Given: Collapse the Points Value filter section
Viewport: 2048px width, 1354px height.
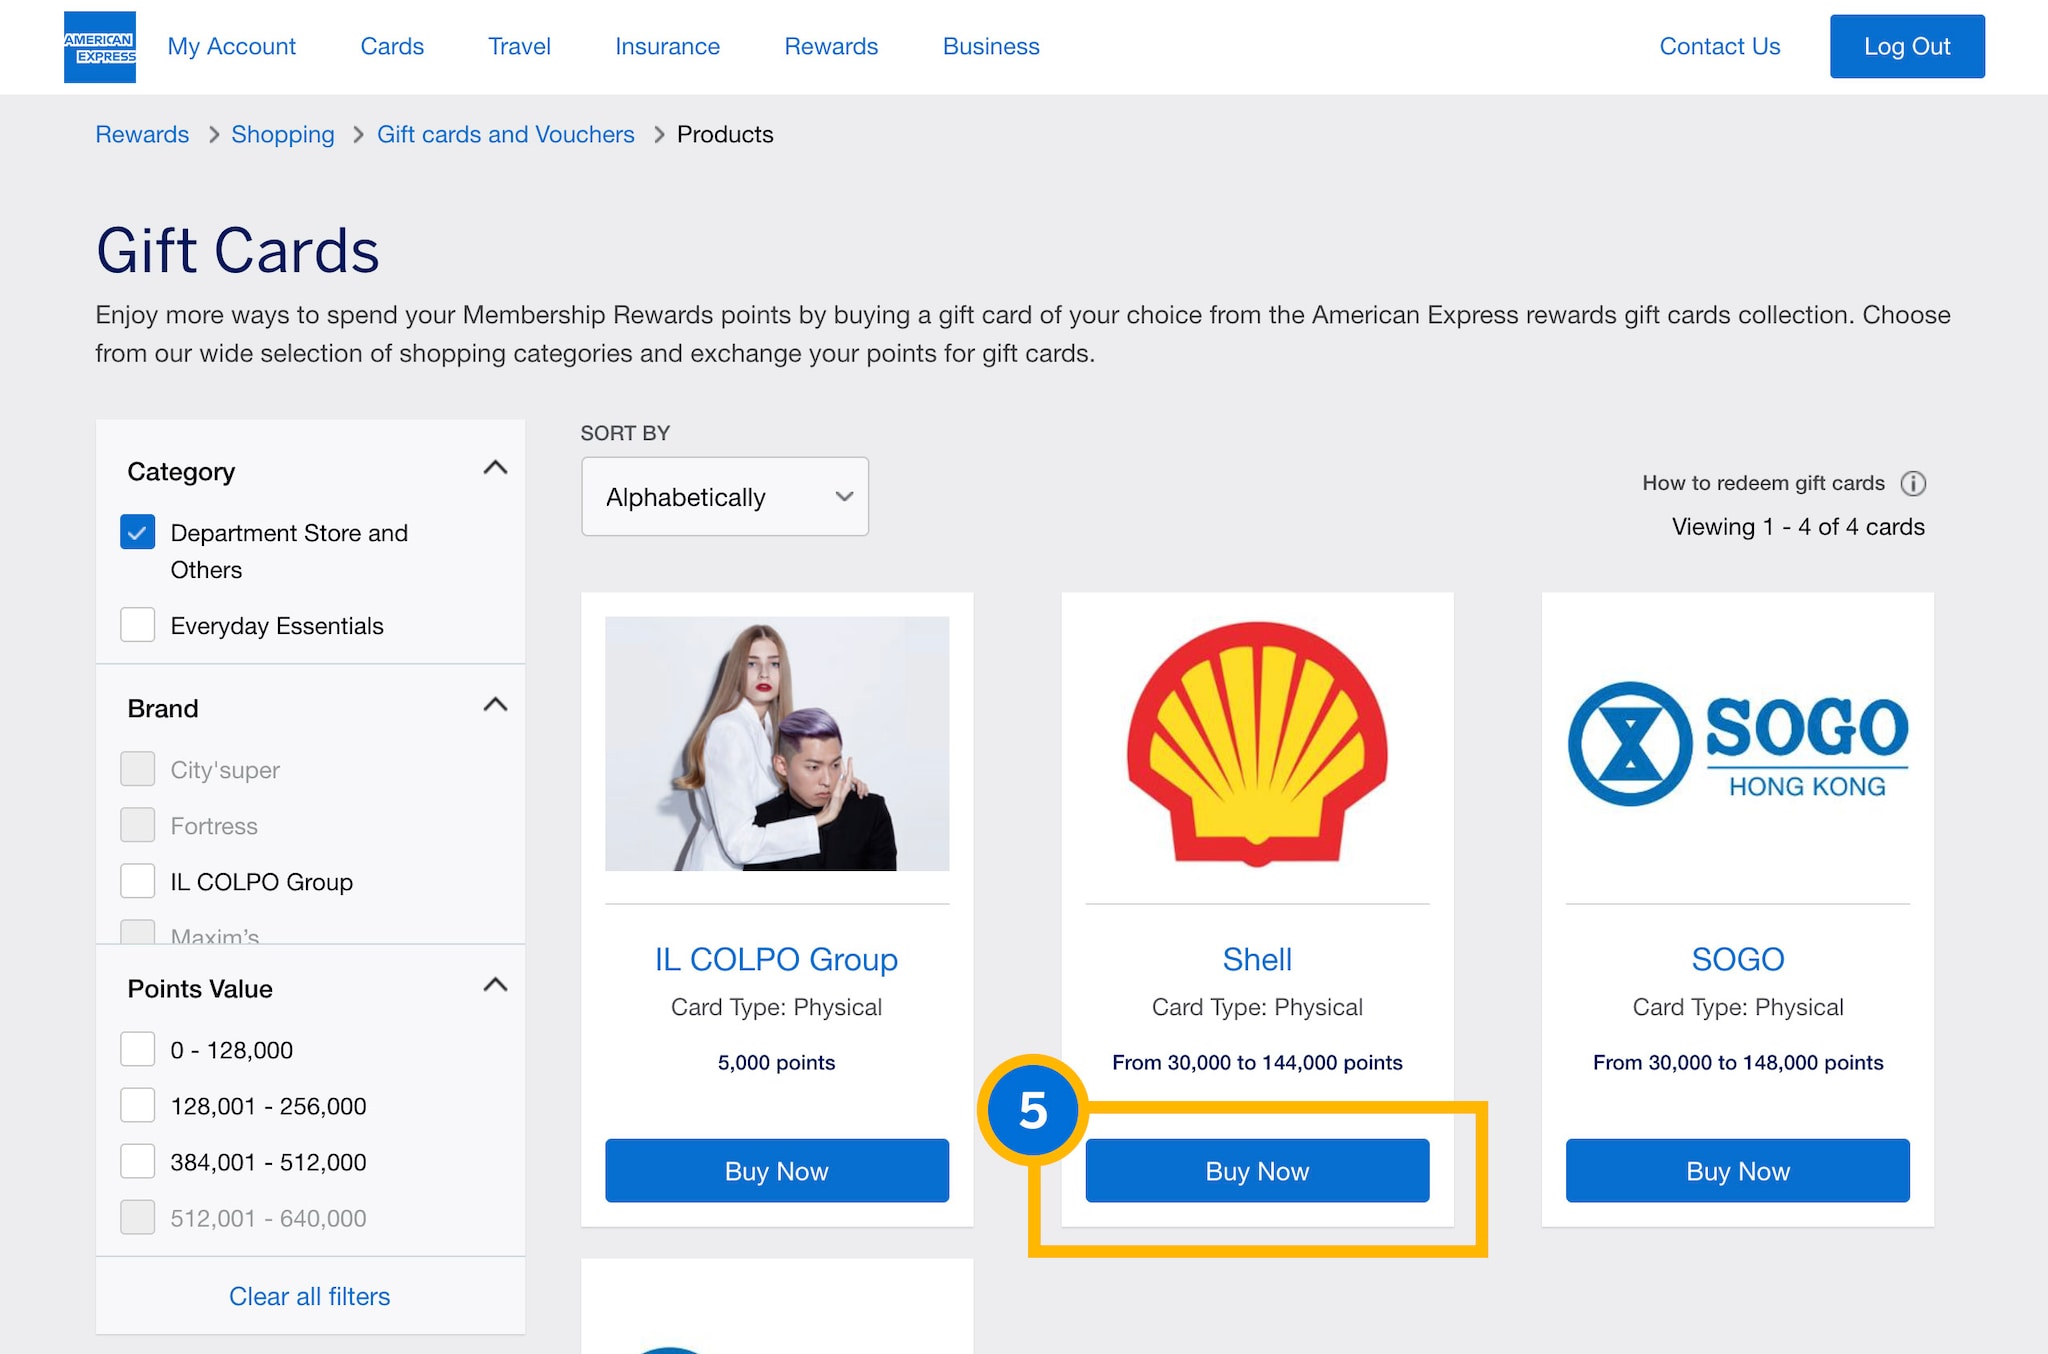Looking at the screenshot, I should pyautogui.click(x=495, y=985).
